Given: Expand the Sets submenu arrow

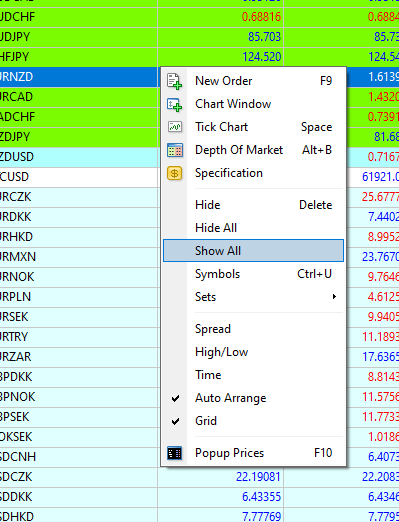Looking at the screenshot, I should point(334,296).
